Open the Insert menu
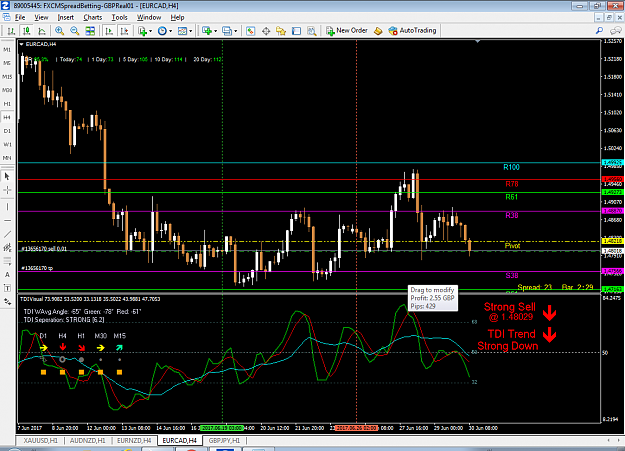 pos(66,18)
